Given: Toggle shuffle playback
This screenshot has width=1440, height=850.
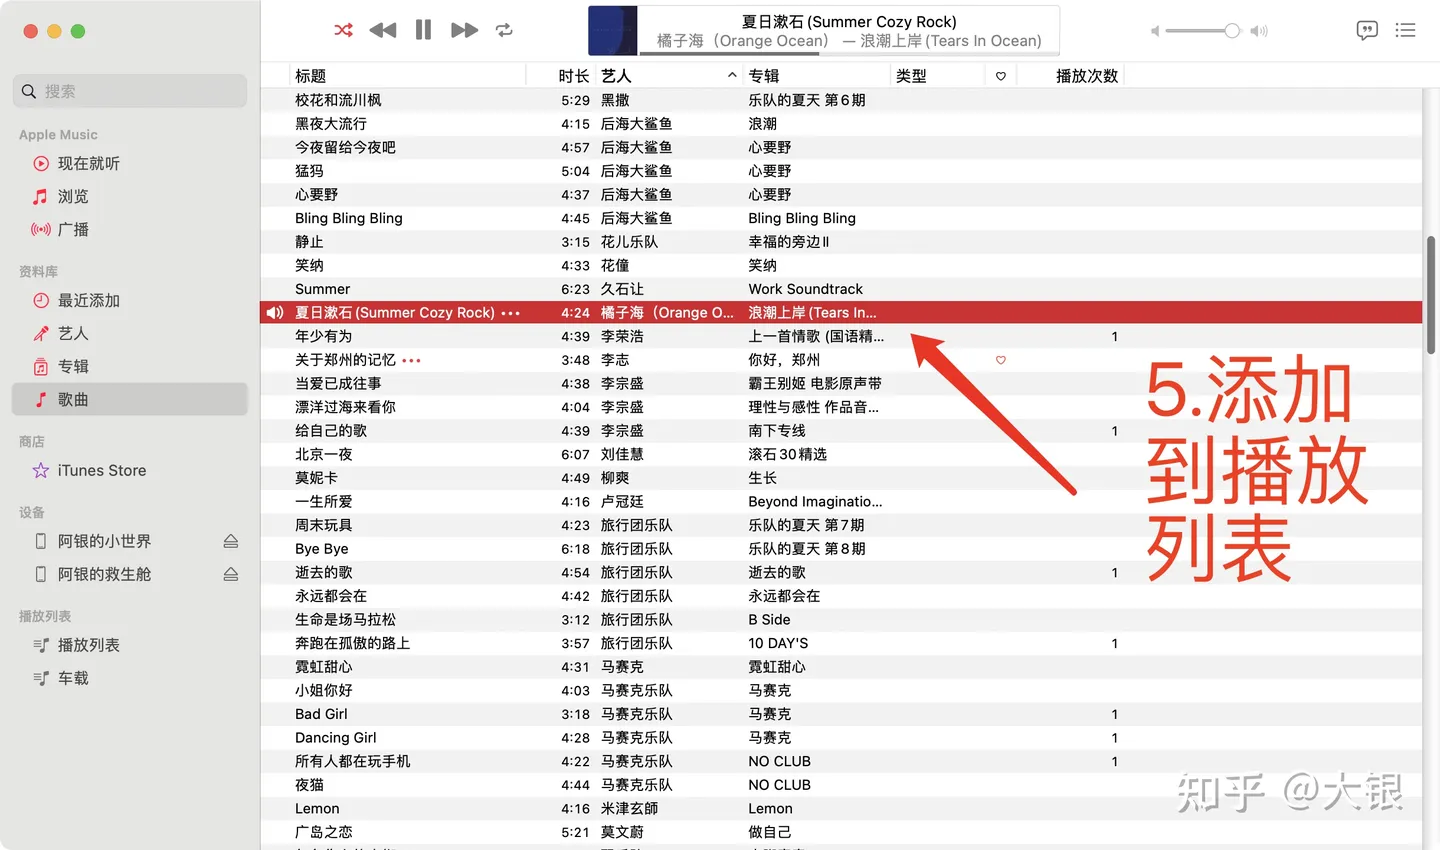Looking at the screenshot, I should click(x=343, y=30).
